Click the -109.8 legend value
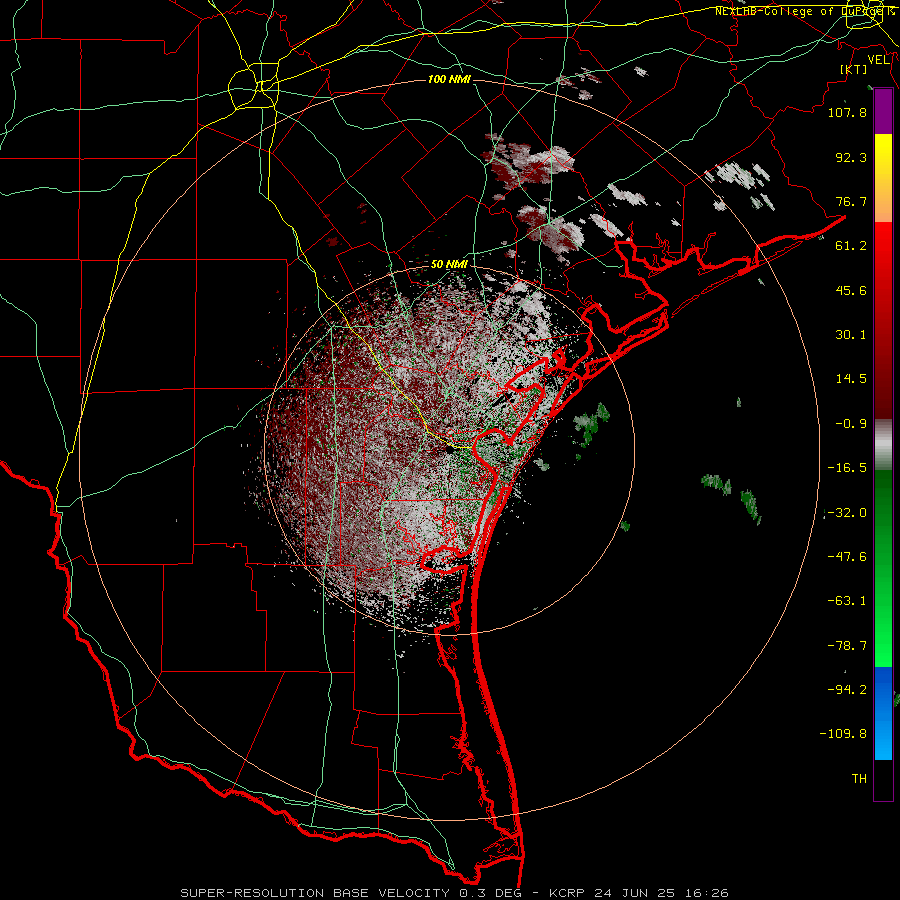The image size is (900, 900). pyautogui.click(x=843, y=734)
